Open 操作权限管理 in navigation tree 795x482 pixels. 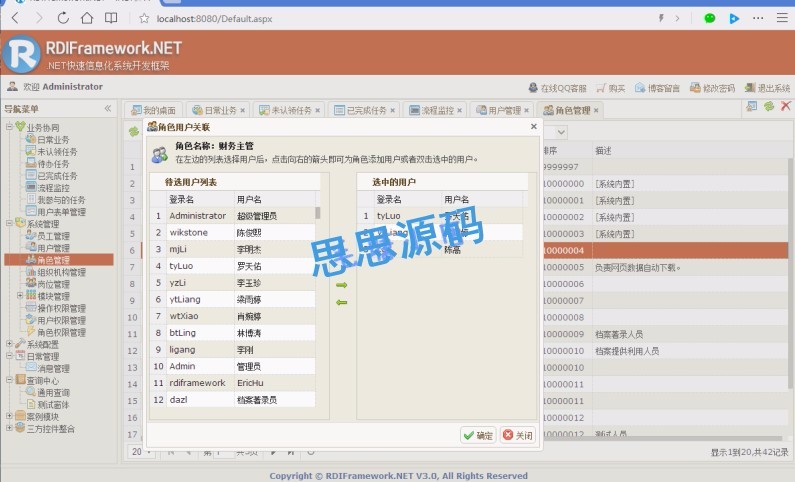point(61,308)
